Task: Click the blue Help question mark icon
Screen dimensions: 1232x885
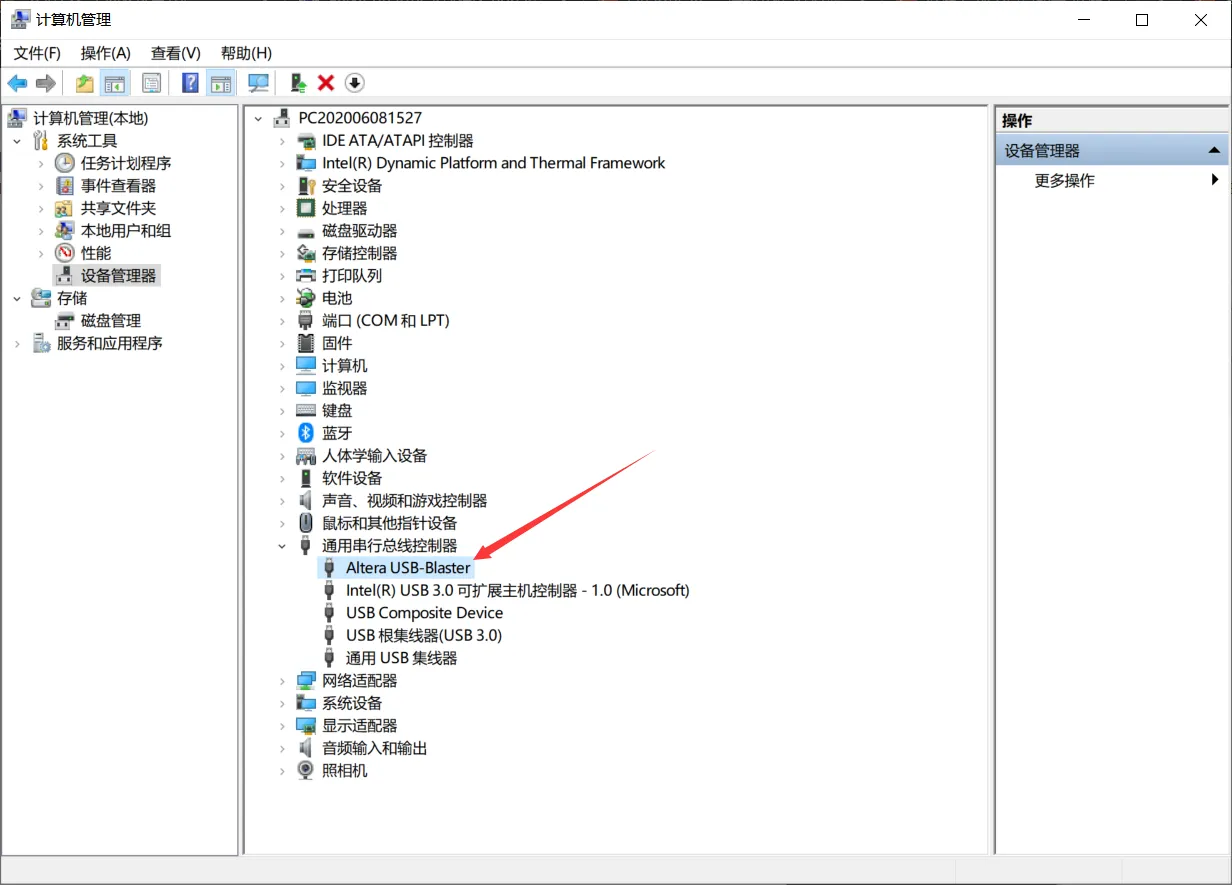Action: point(190,83)
